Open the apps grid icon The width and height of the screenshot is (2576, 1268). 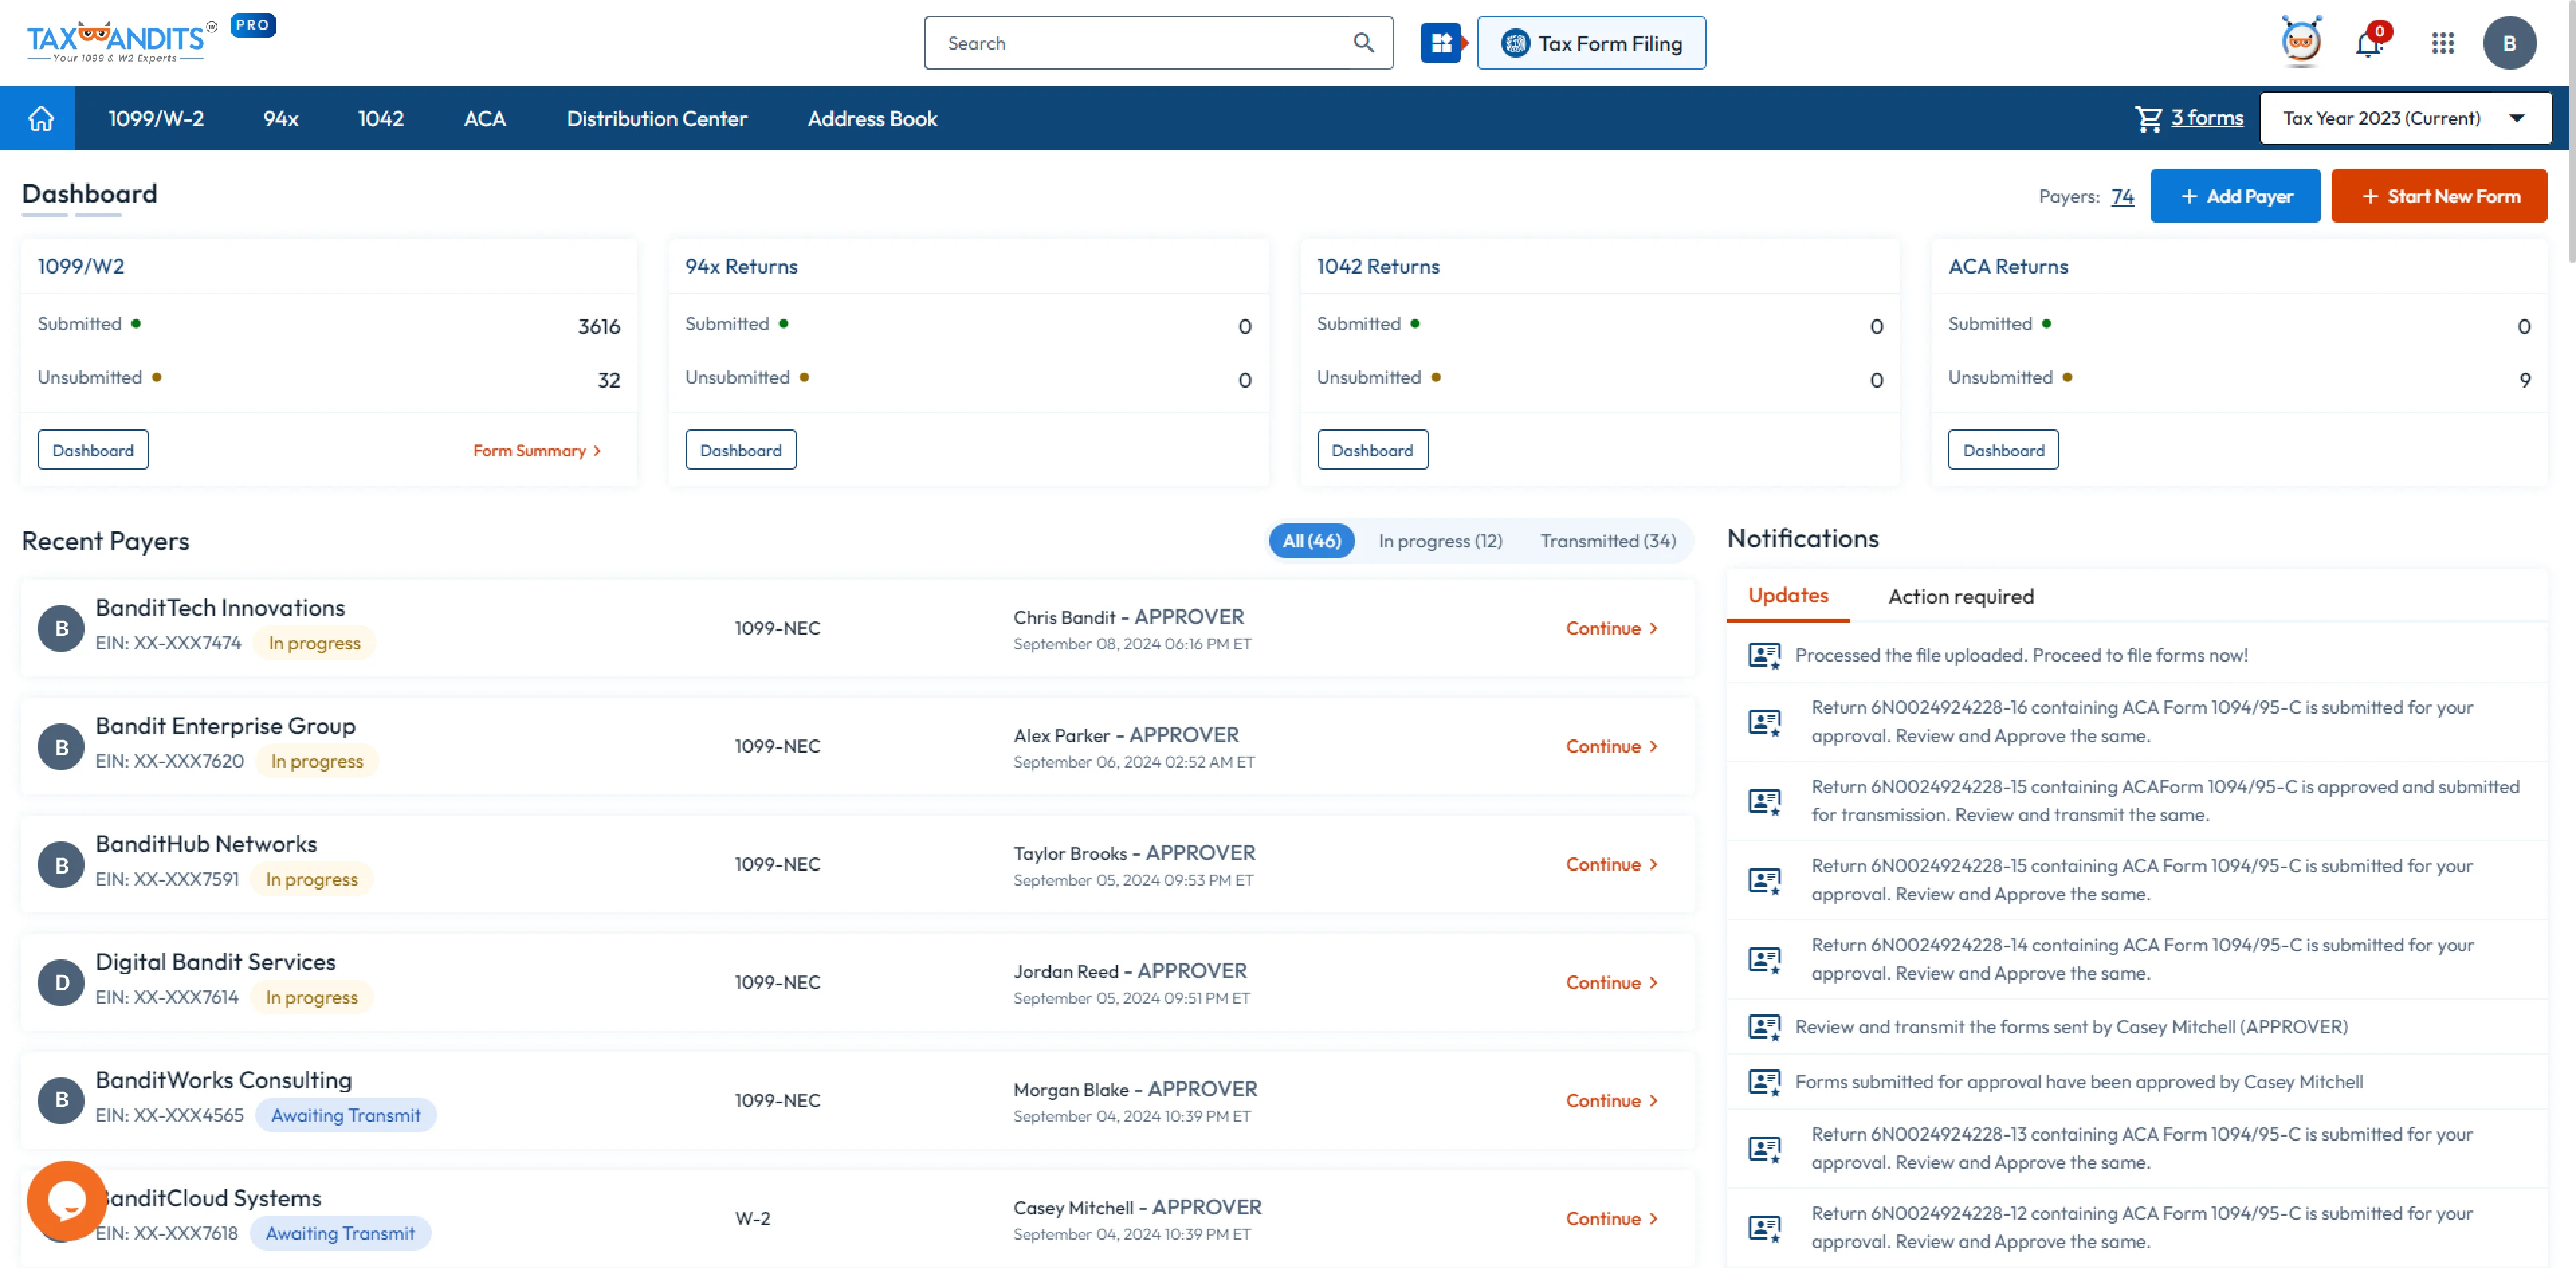2443,43
